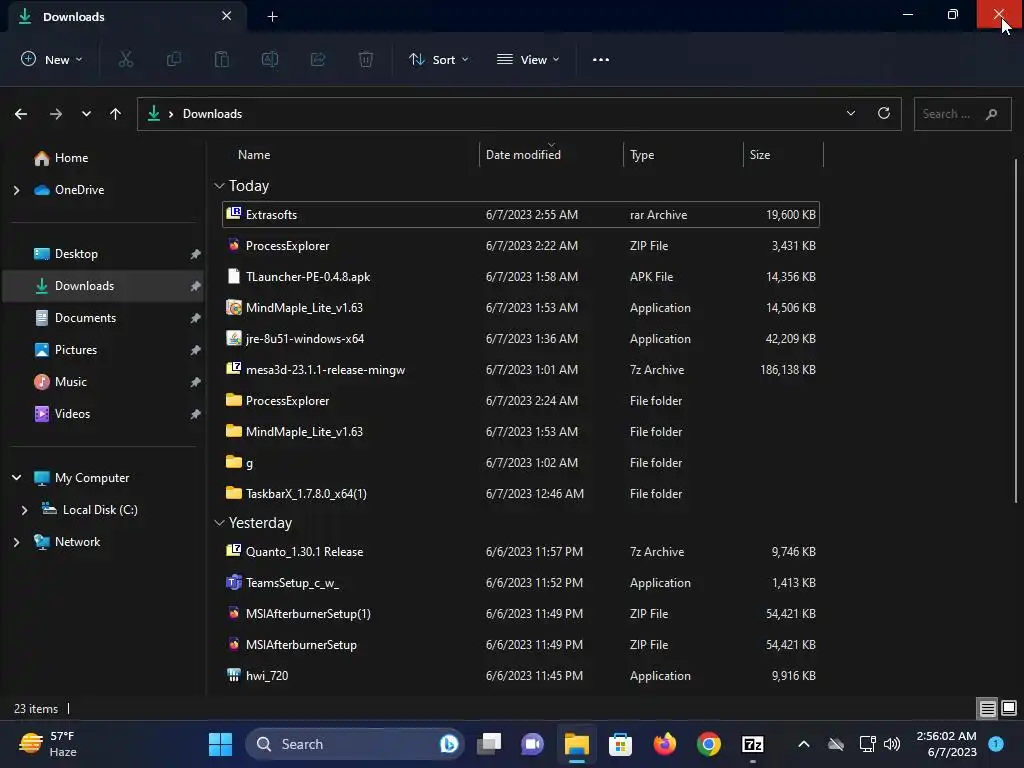The height and width of the screenshot is (768, 1024).
Task: Show hidden system tray icons
Action: tap(804, 744)
